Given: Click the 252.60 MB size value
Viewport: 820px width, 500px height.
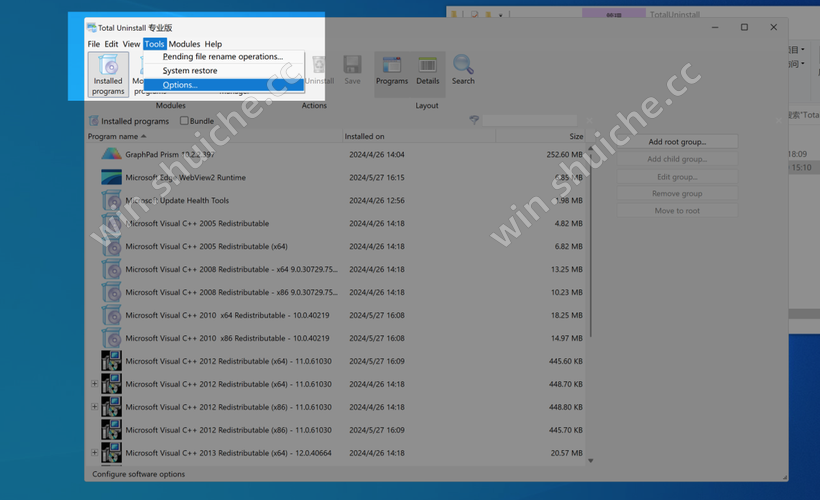Looking at the screenshot, I should click(564, 154).
